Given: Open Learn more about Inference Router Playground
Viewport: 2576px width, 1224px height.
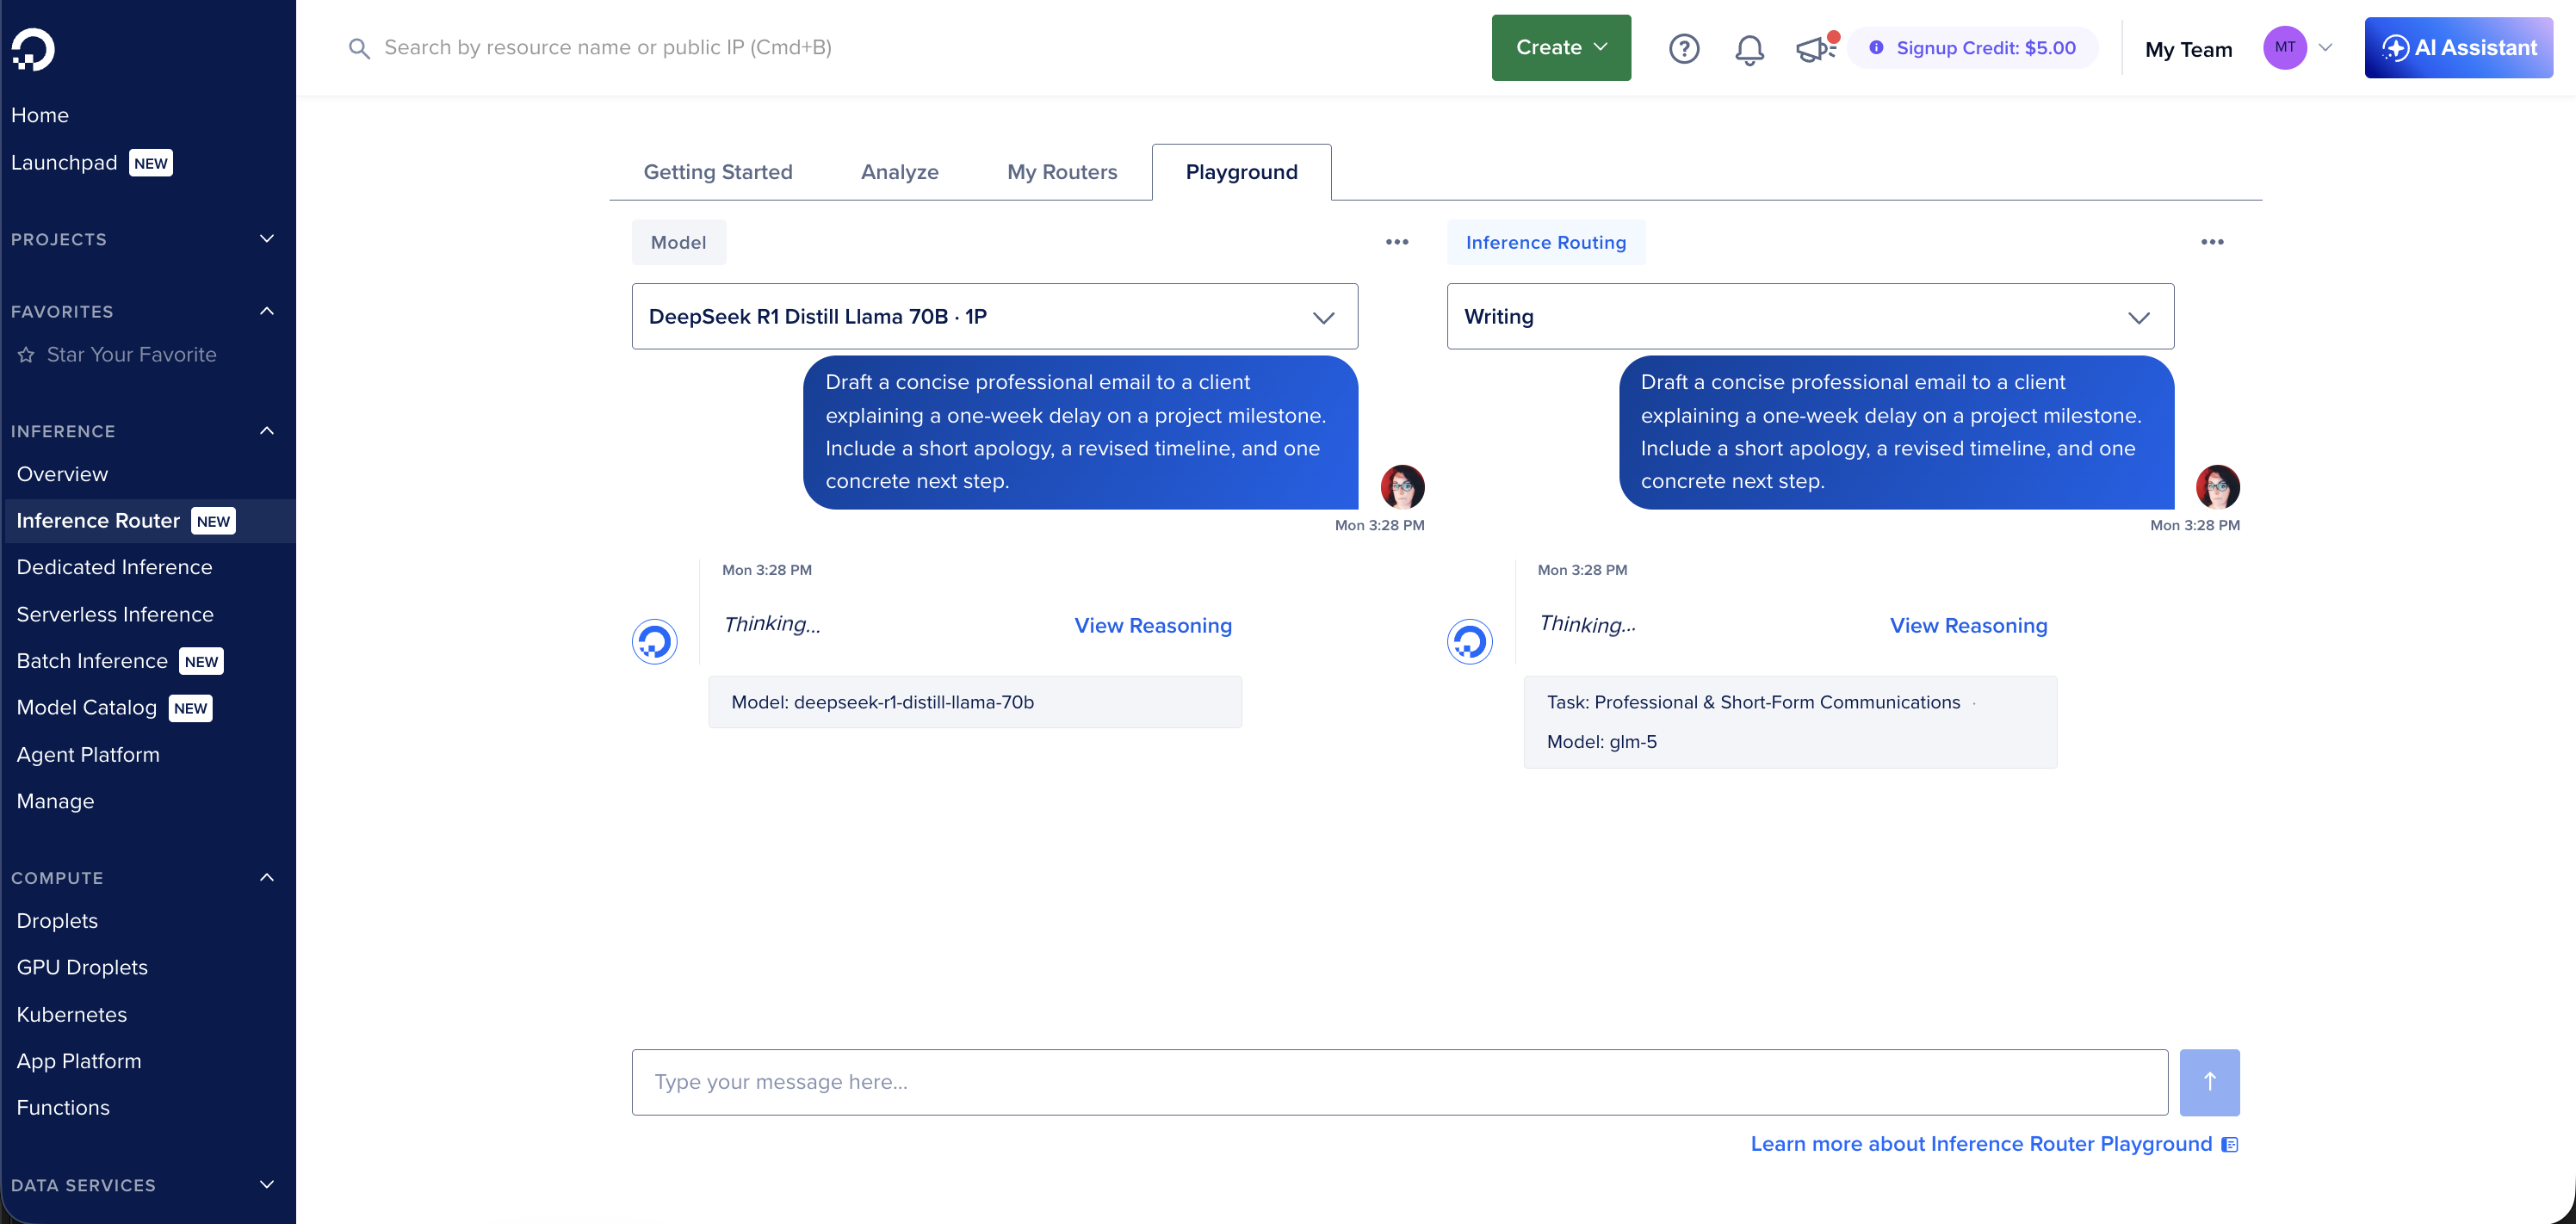Looking at the screenshot, I should pyautogui.click(x=1981, y=1144).
